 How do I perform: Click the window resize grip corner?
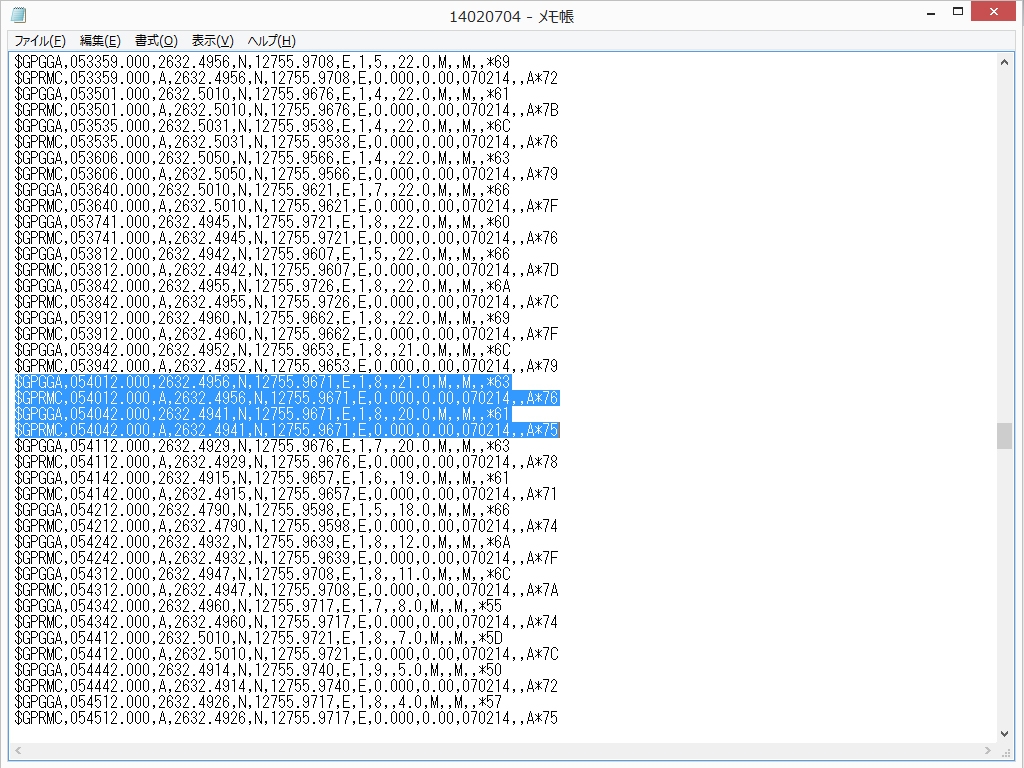point(1006,751)
